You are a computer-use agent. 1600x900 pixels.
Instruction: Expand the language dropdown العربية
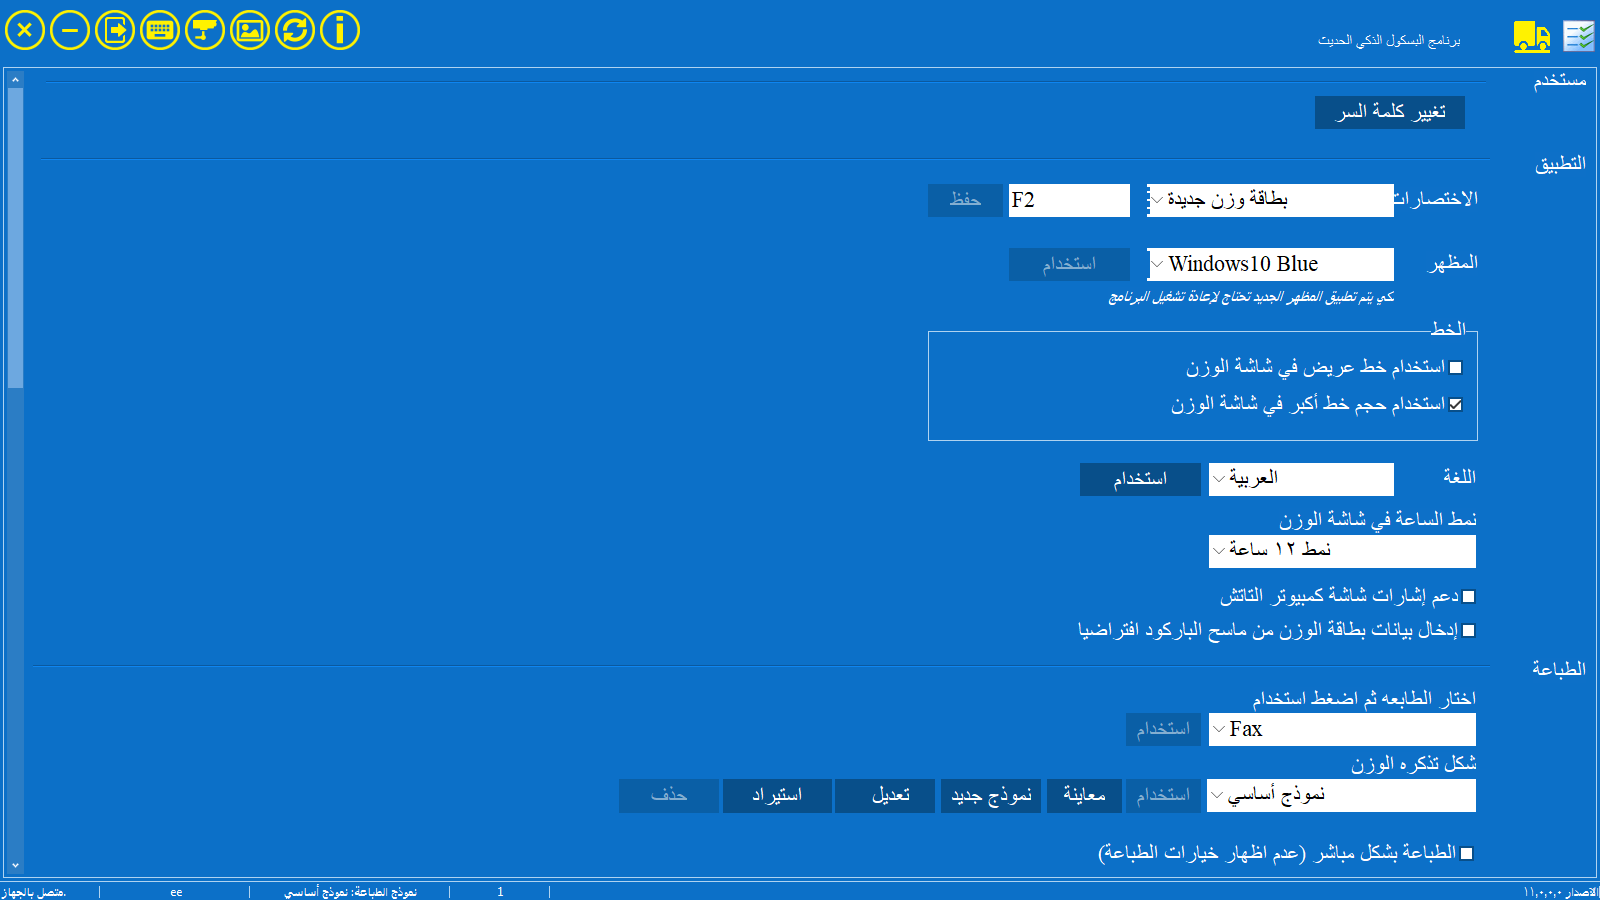pos(1300,479)
